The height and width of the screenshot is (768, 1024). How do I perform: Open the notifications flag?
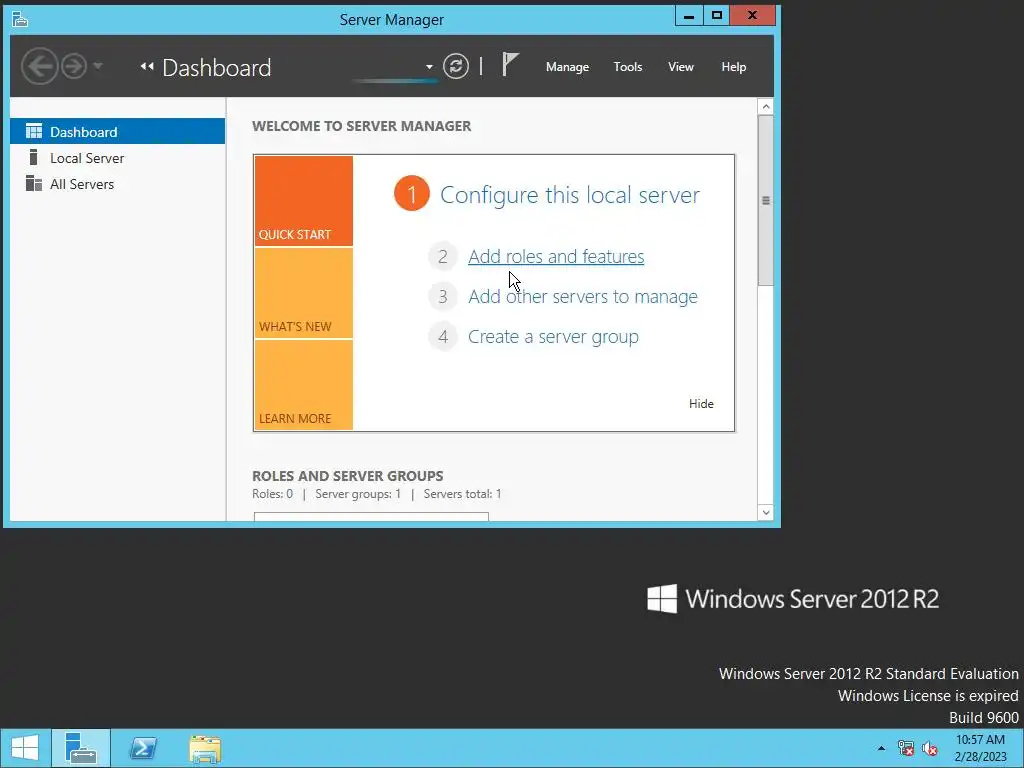pos(510,65)
